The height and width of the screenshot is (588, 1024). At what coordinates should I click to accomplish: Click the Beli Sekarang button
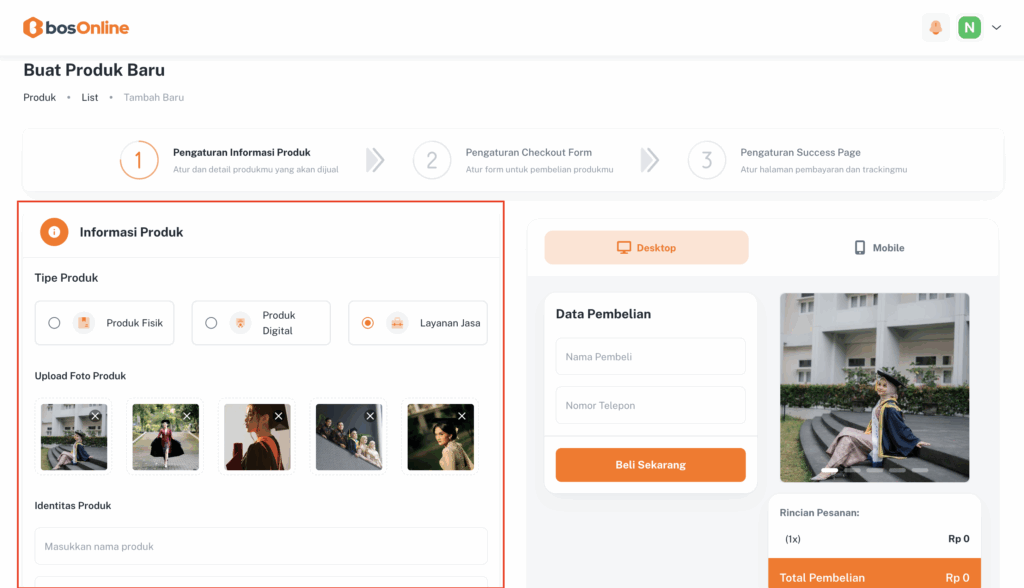[650, 465]
